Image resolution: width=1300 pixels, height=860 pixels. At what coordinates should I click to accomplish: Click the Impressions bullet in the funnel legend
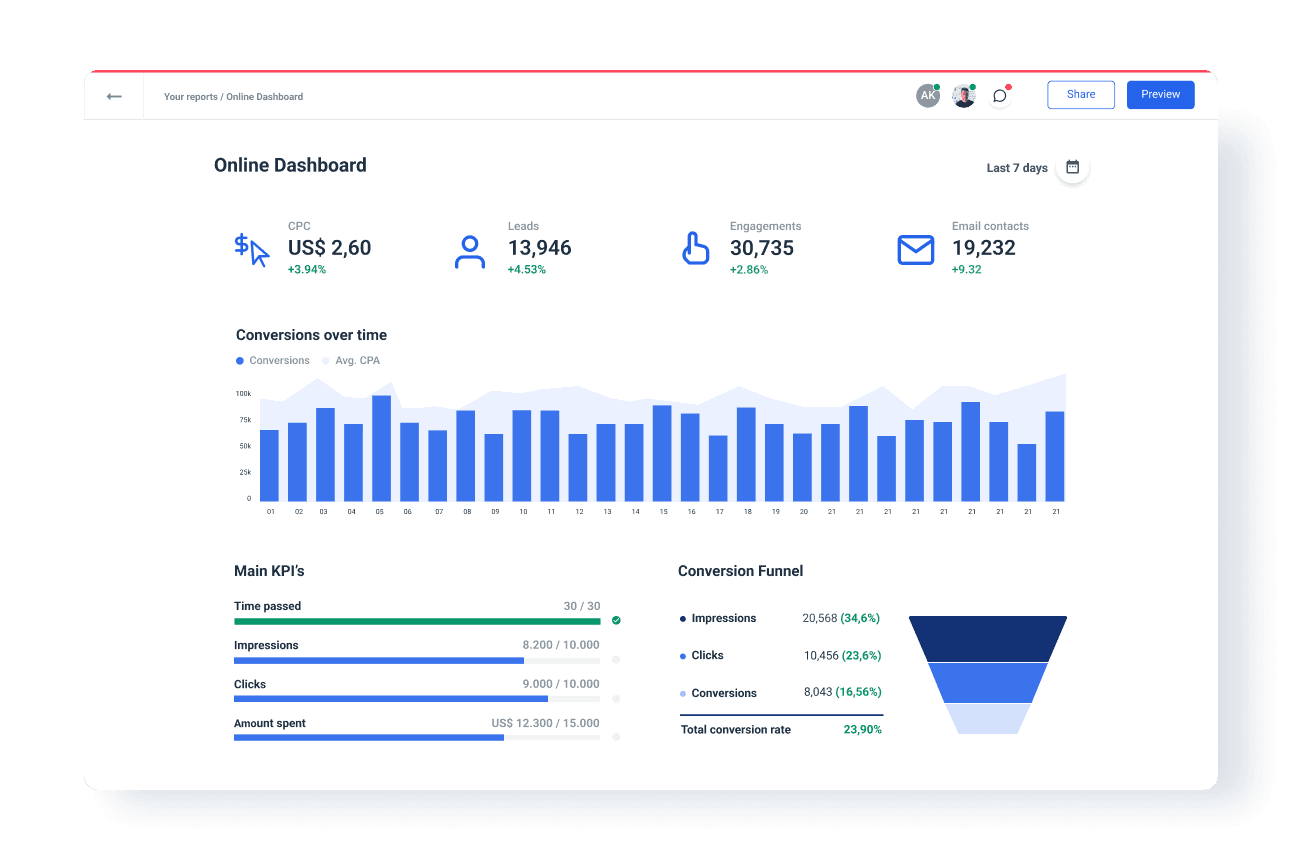684,618
